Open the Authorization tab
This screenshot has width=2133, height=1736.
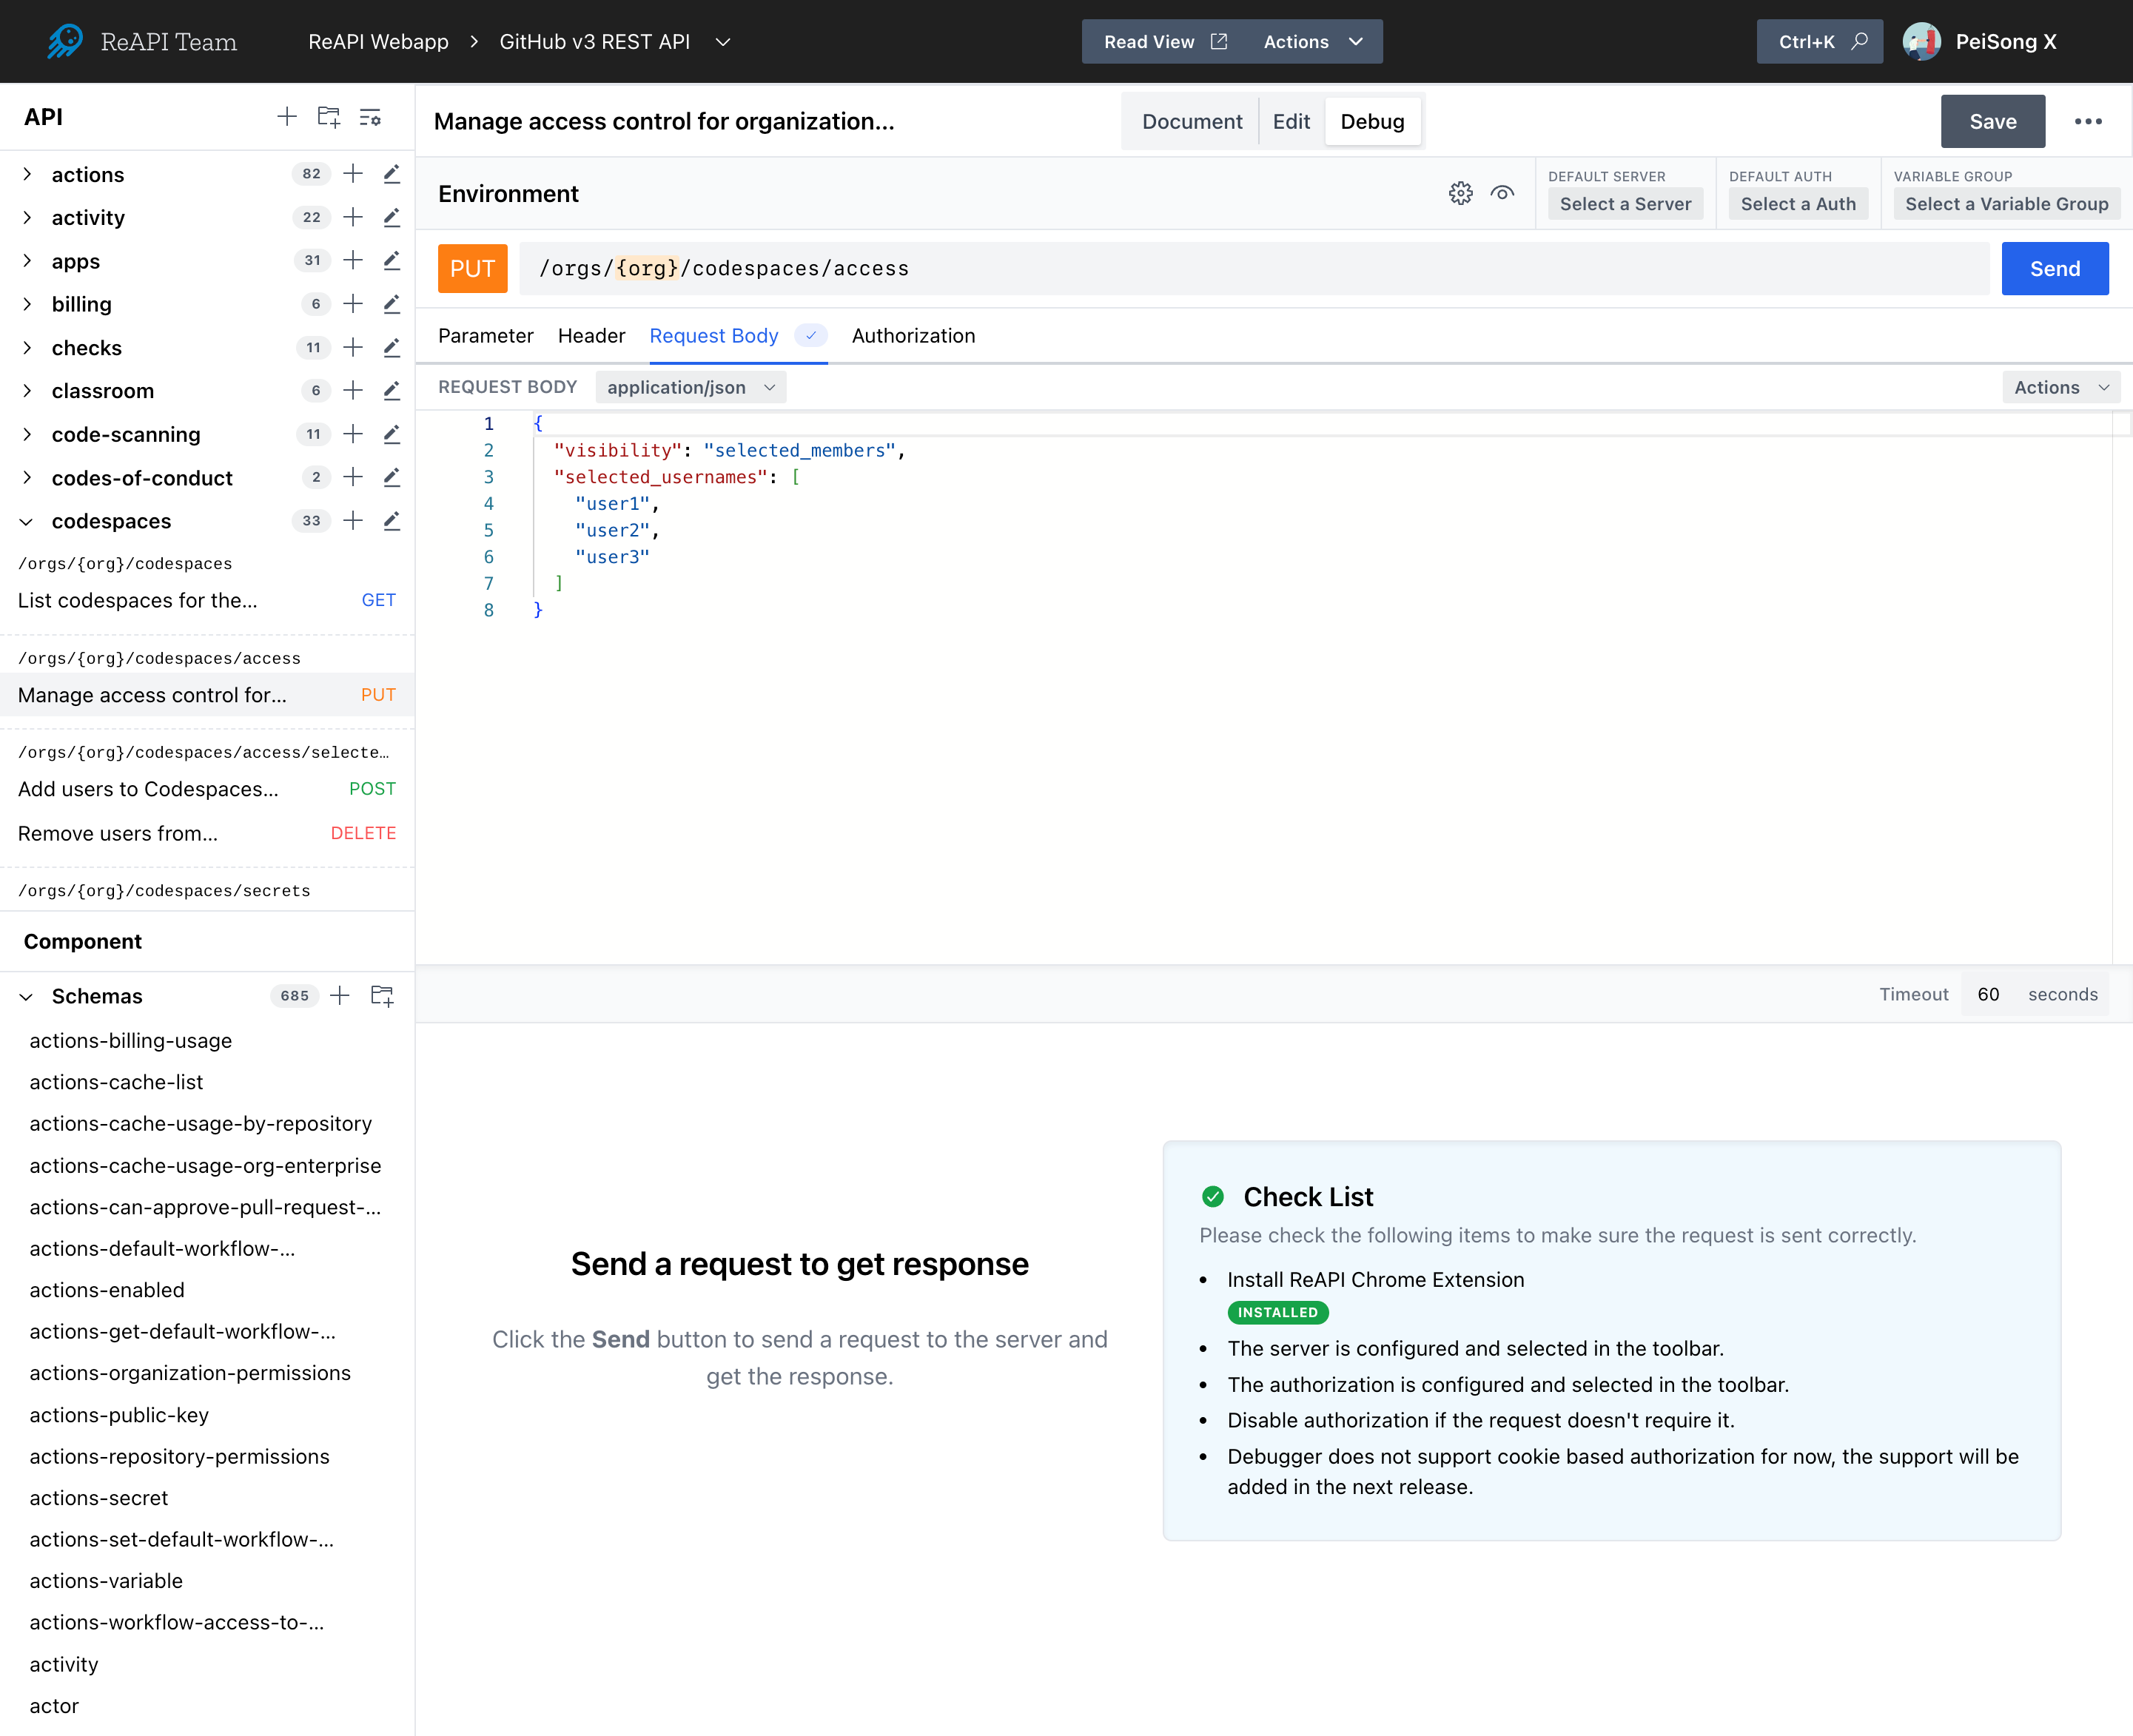coord(913,336)
